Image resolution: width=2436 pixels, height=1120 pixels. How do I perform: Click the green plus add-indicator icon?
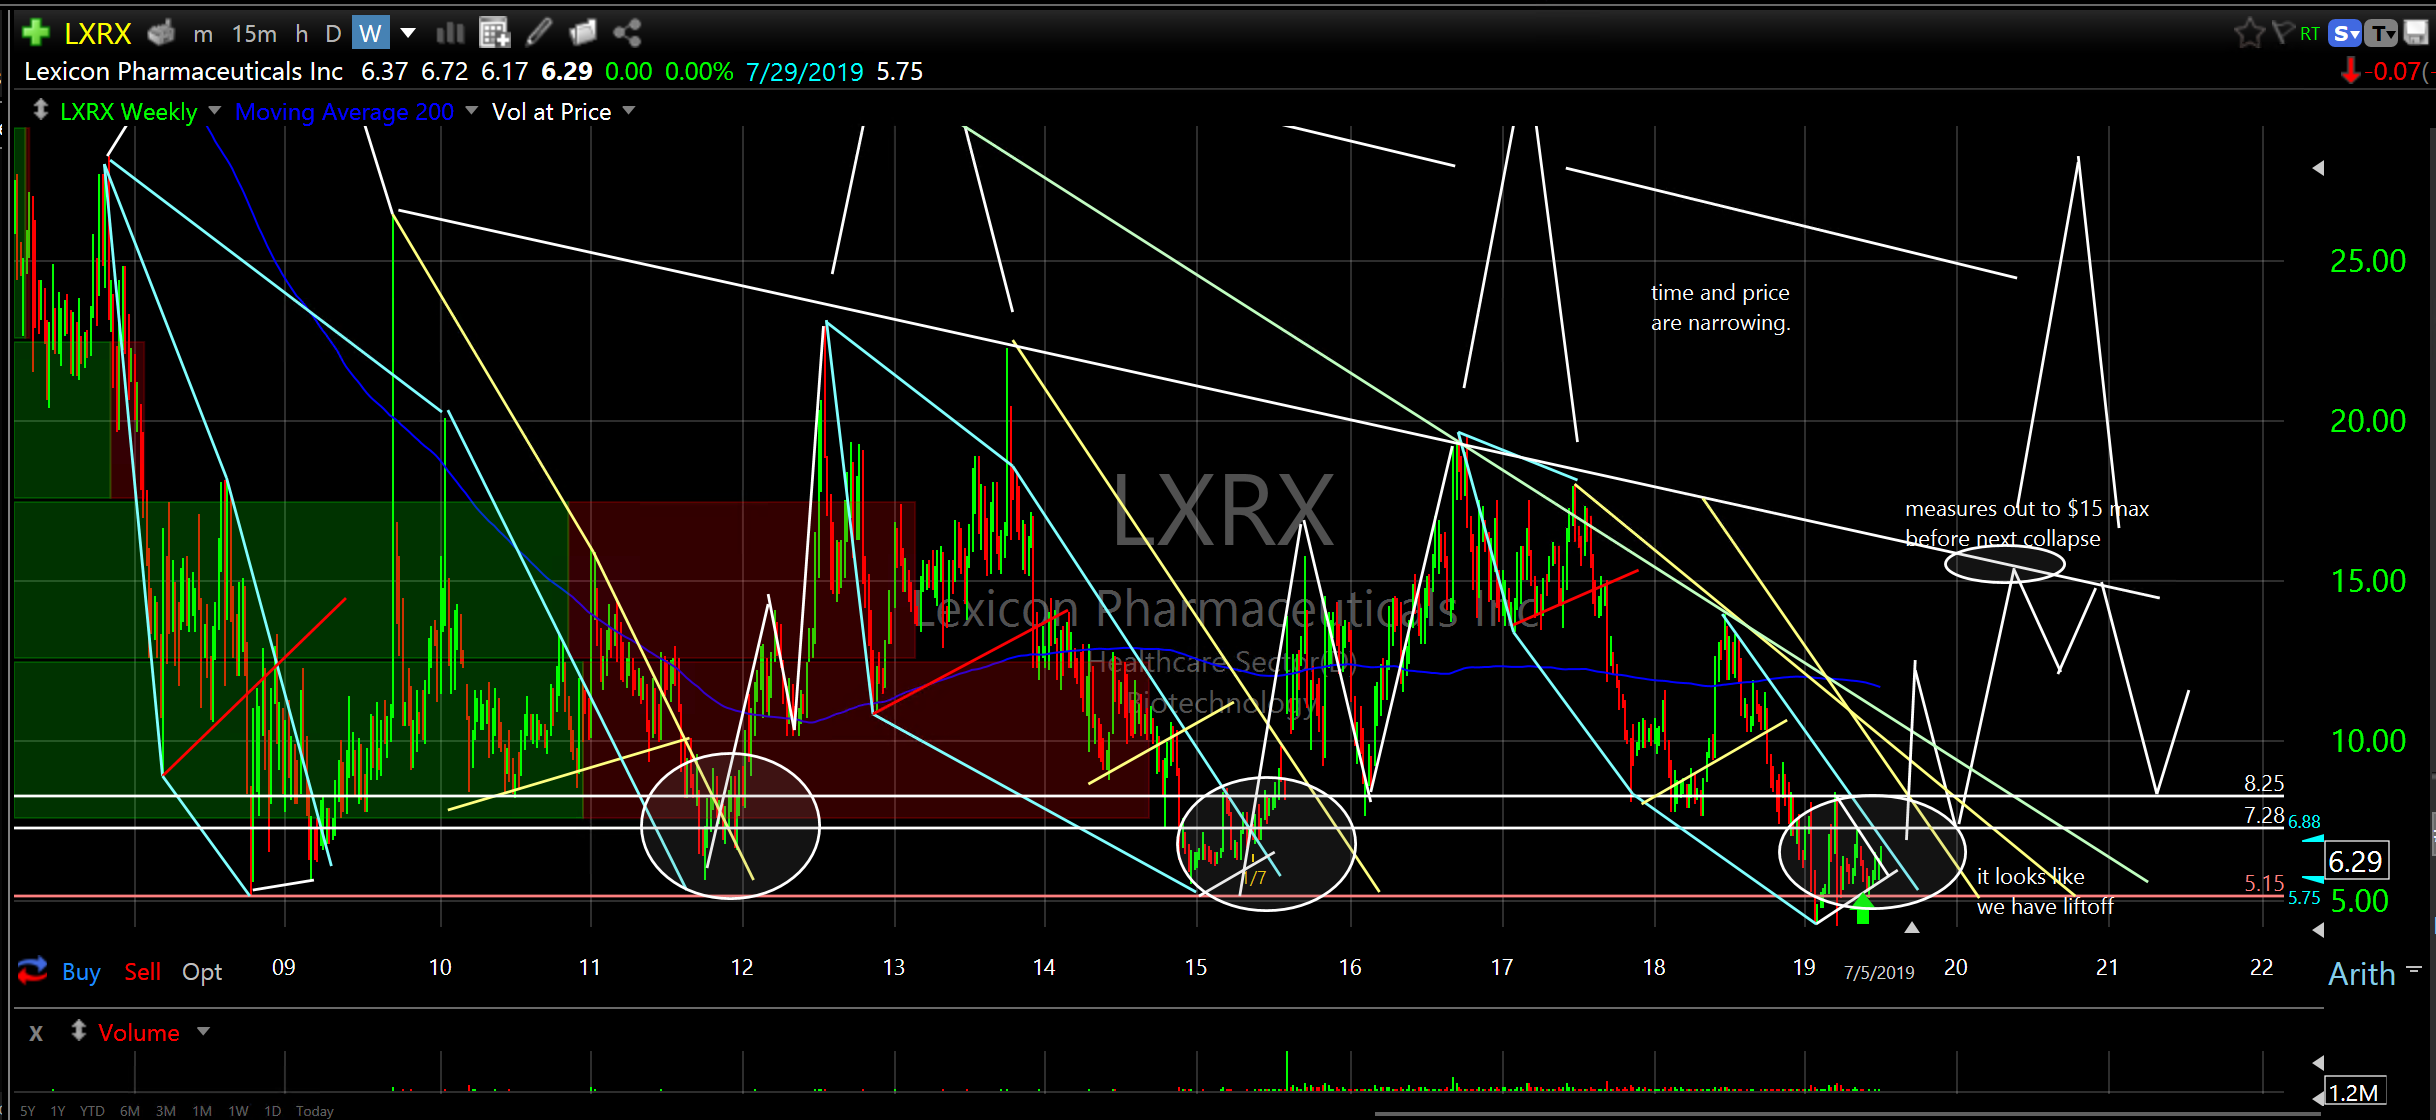click(35, 33)
